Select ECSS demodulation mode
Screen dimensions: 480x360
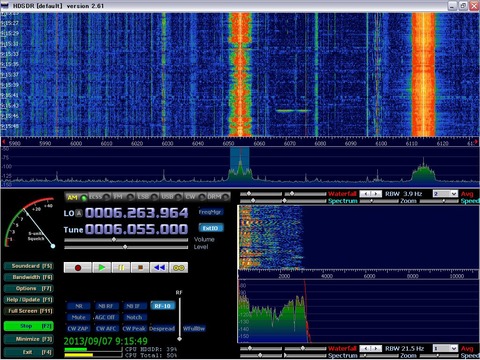coord(99,197)
